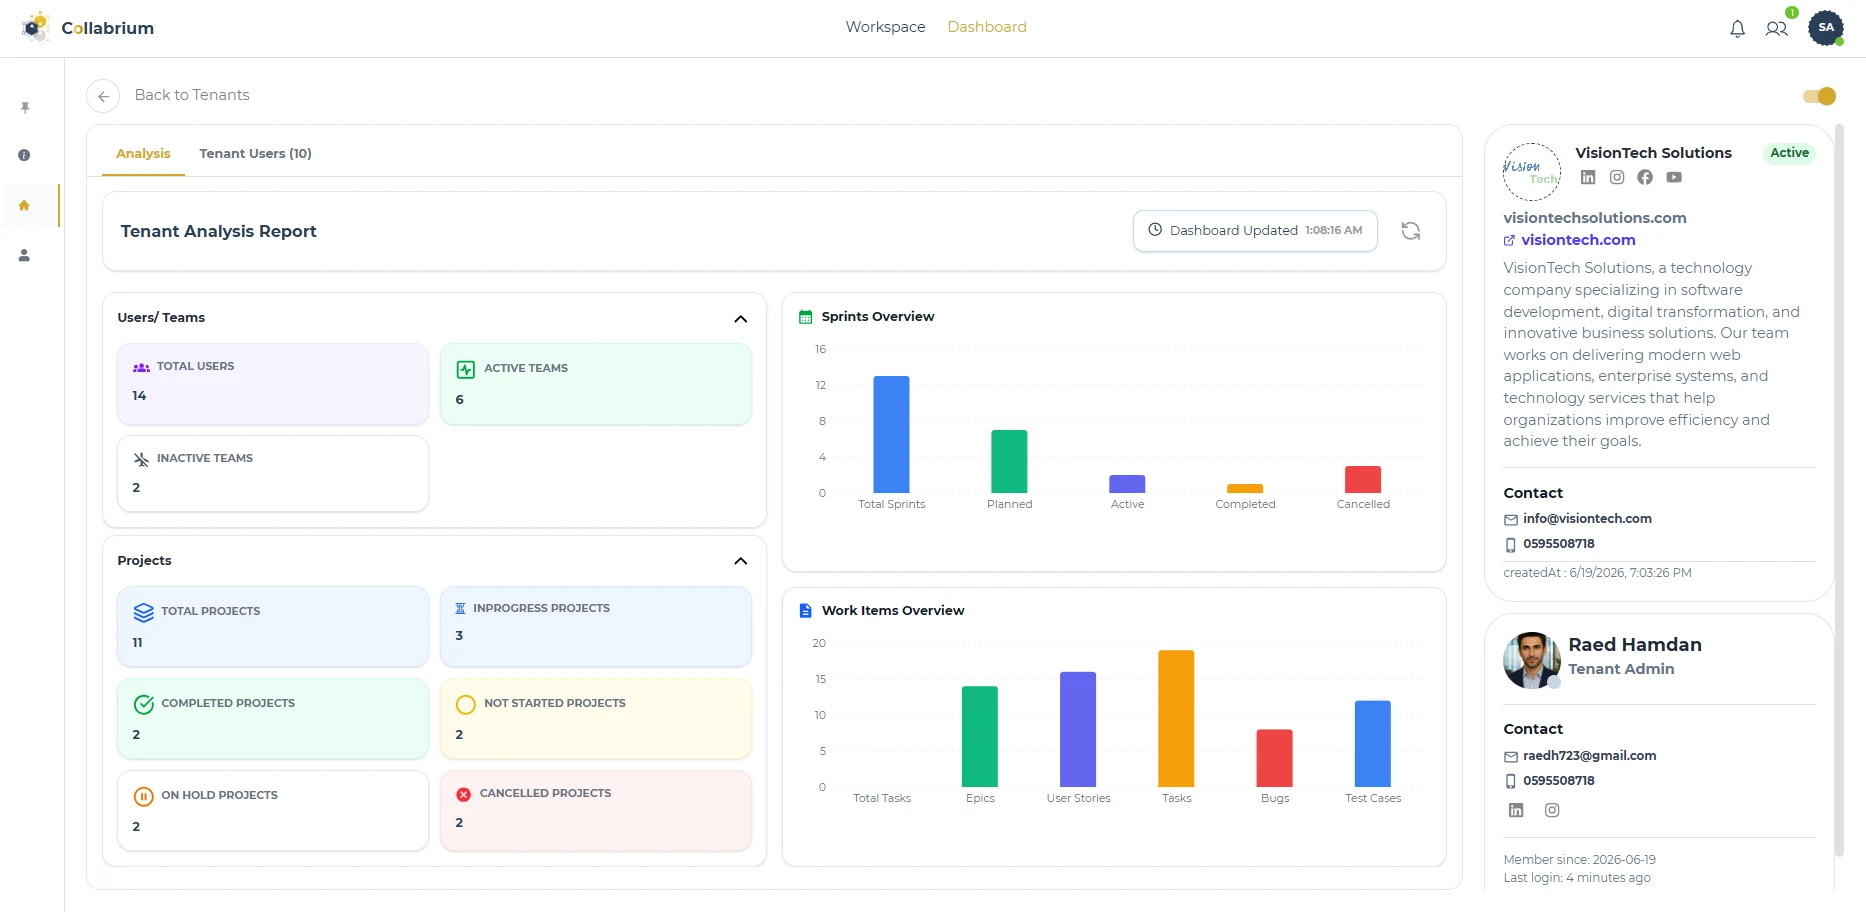Click the Dashboard Updated timestamp button

(1255, 231)
